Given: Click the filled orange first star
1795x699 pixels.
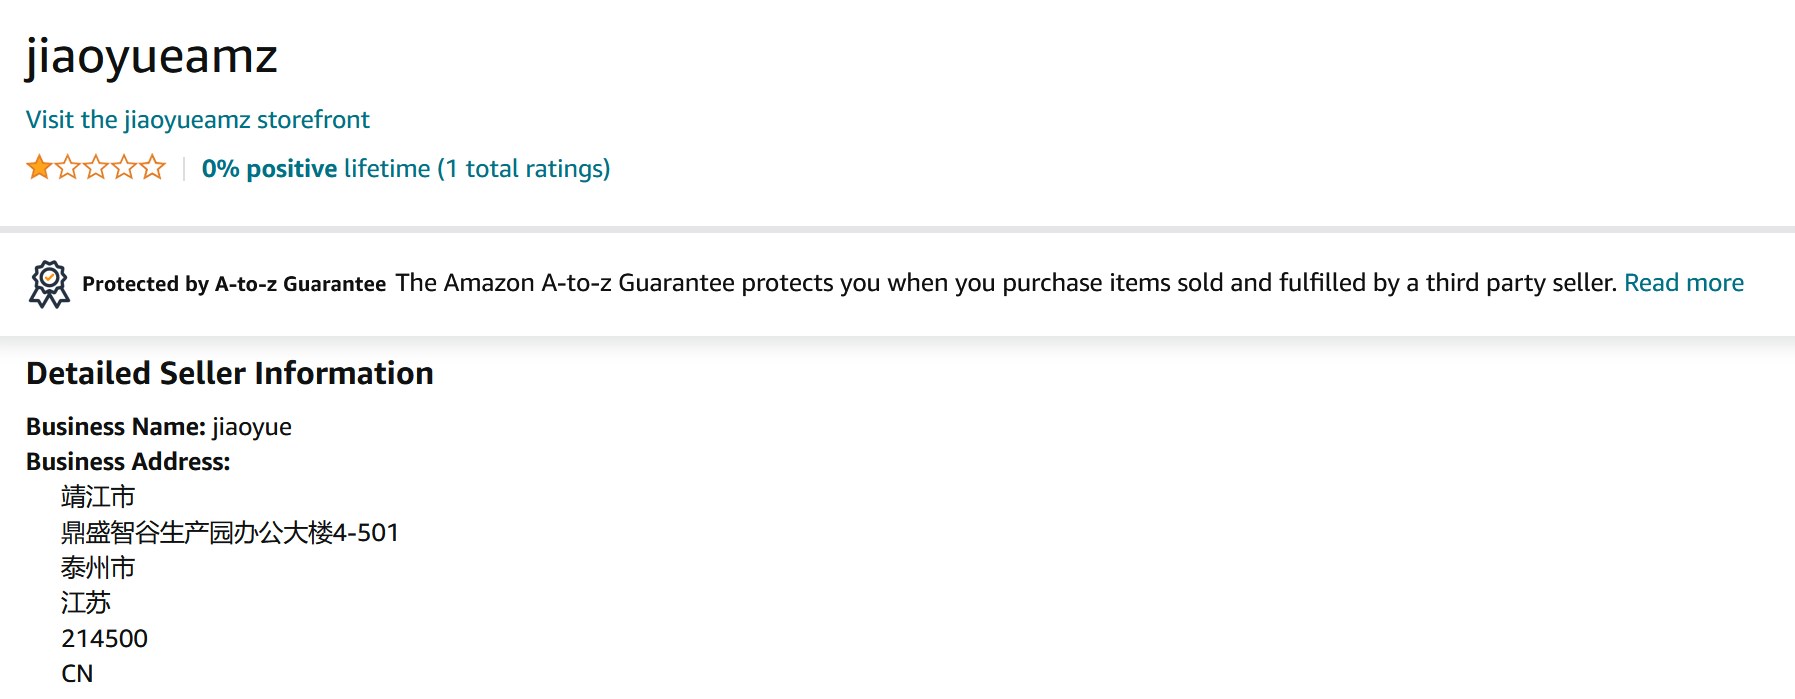Looking at the screenshot, I should click(39, 168).
